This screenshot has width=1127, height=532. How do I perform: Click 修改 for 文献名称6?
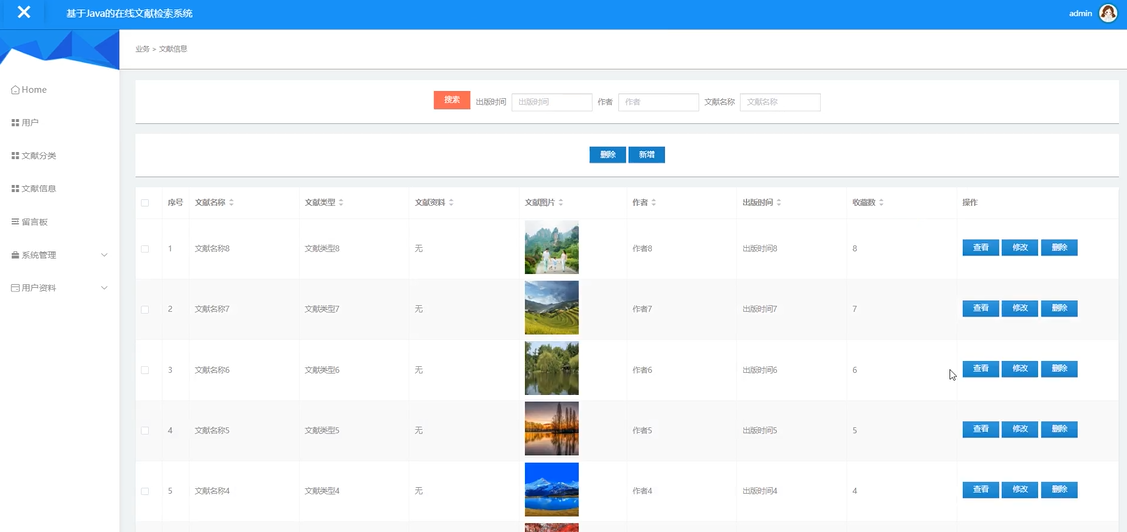(1019, 369)
